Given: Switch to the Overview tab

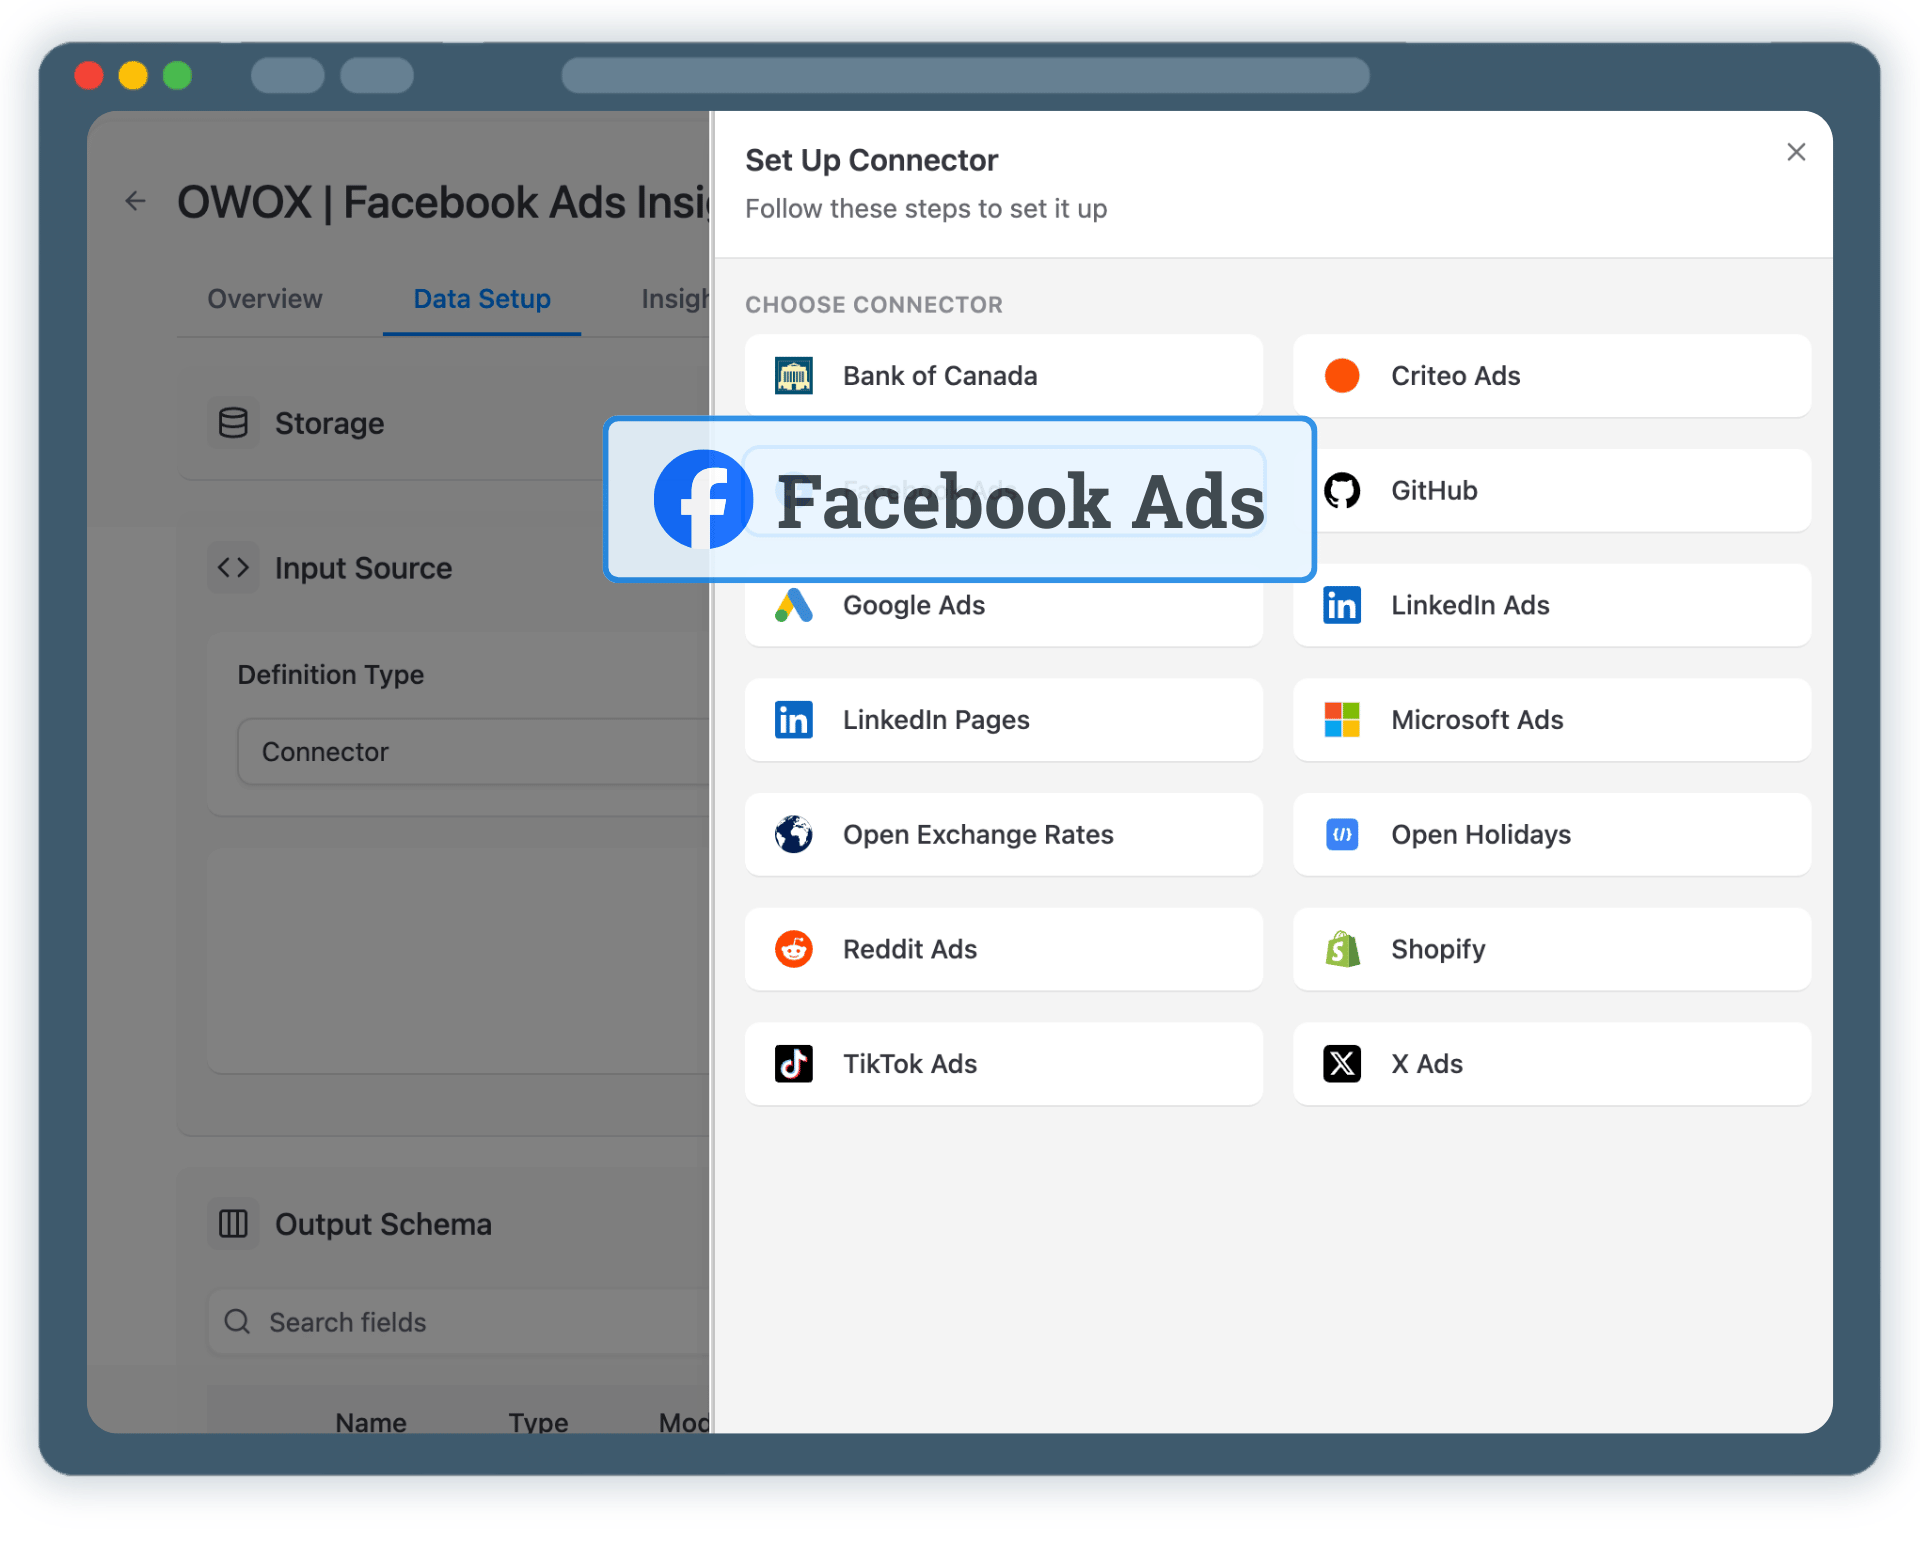Looking at the screenshot, I should click(x=263, y=298).
